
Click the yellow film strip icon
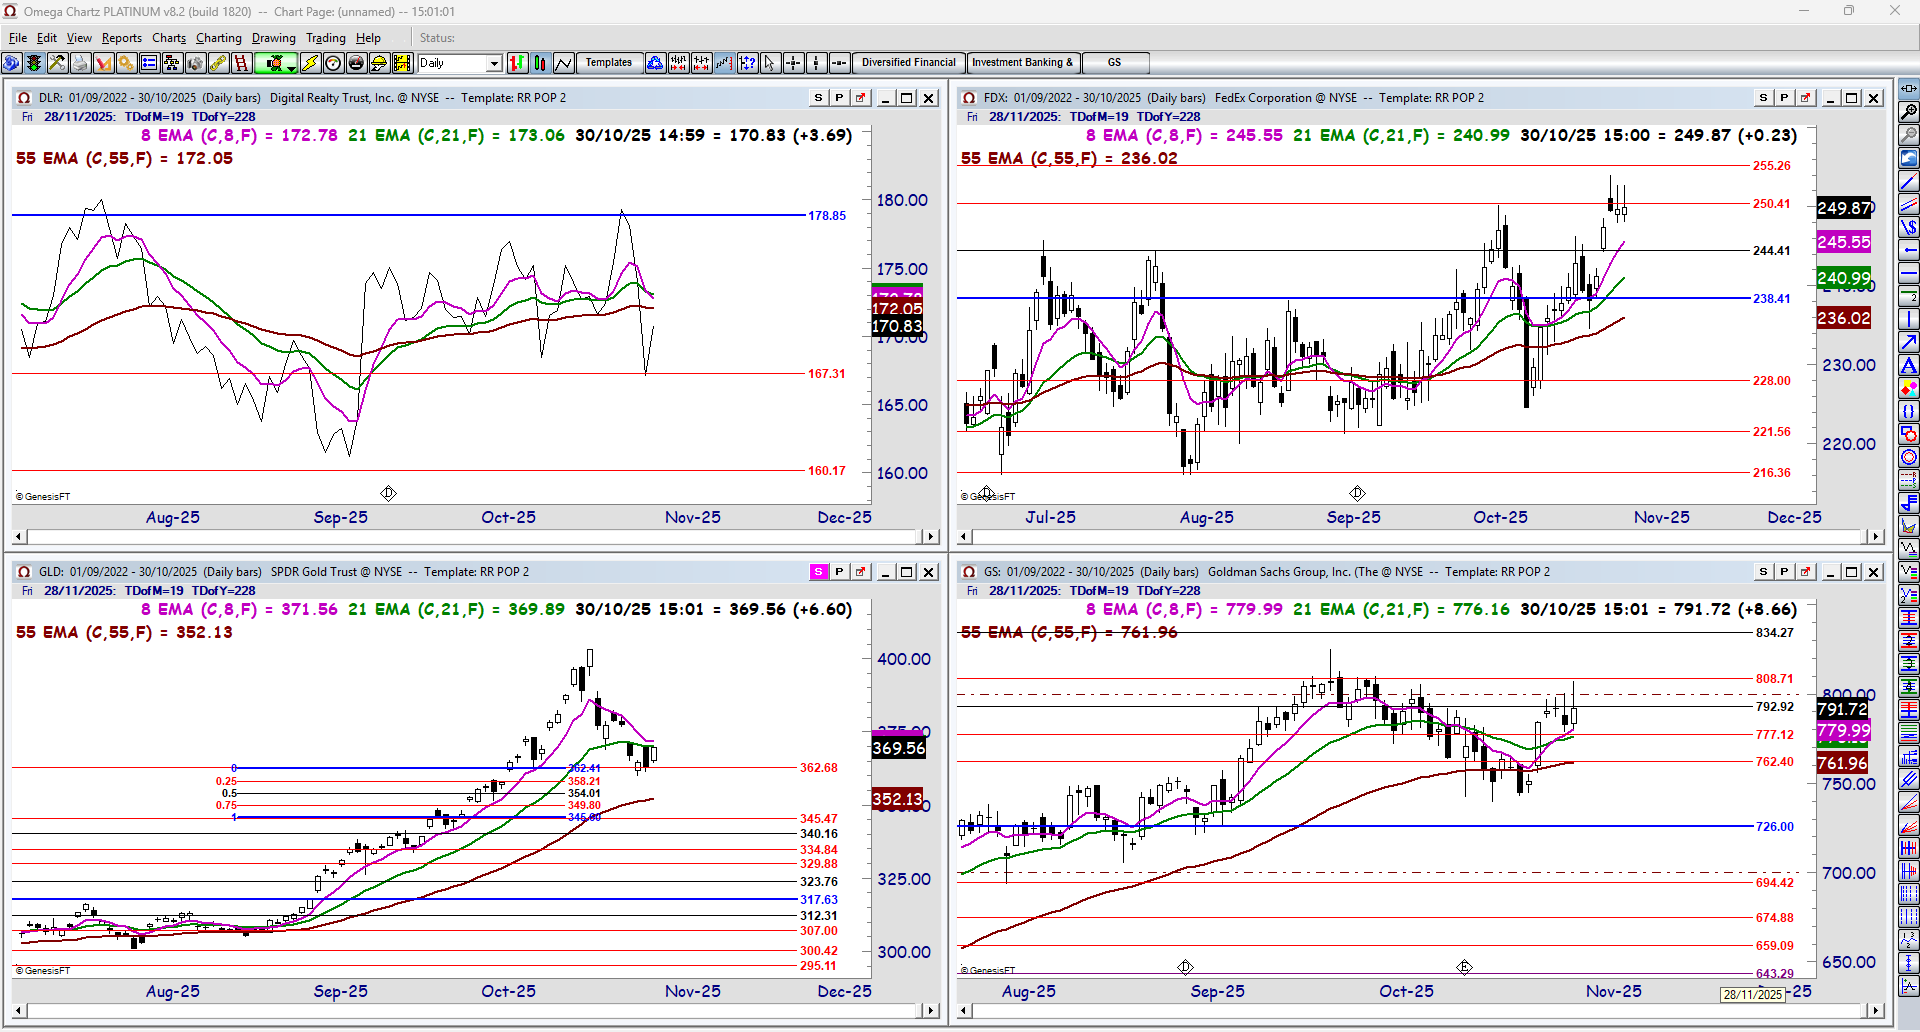tap(402, 63)
